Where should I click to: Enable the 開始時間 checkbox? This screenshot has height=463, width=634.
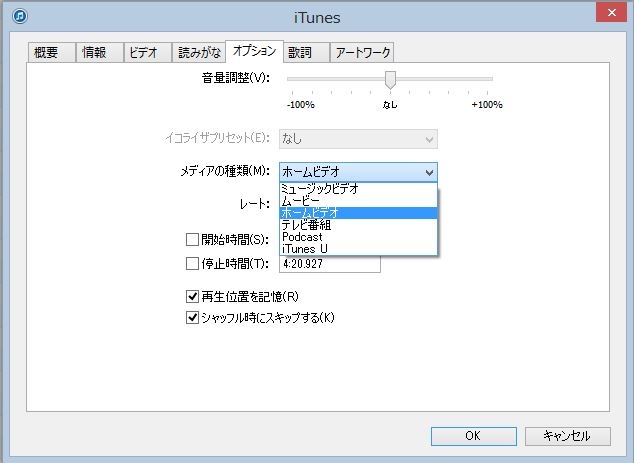[192, 239]
